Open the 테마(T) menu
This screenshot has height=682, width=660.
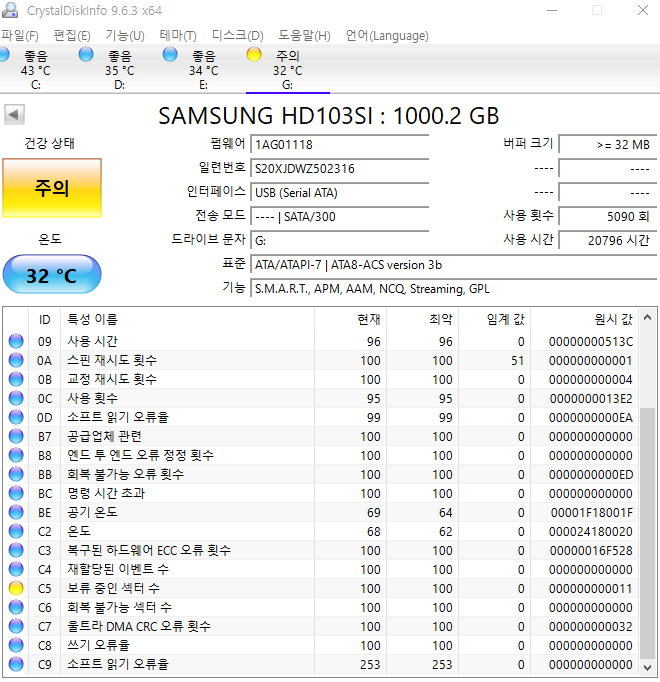178,35
